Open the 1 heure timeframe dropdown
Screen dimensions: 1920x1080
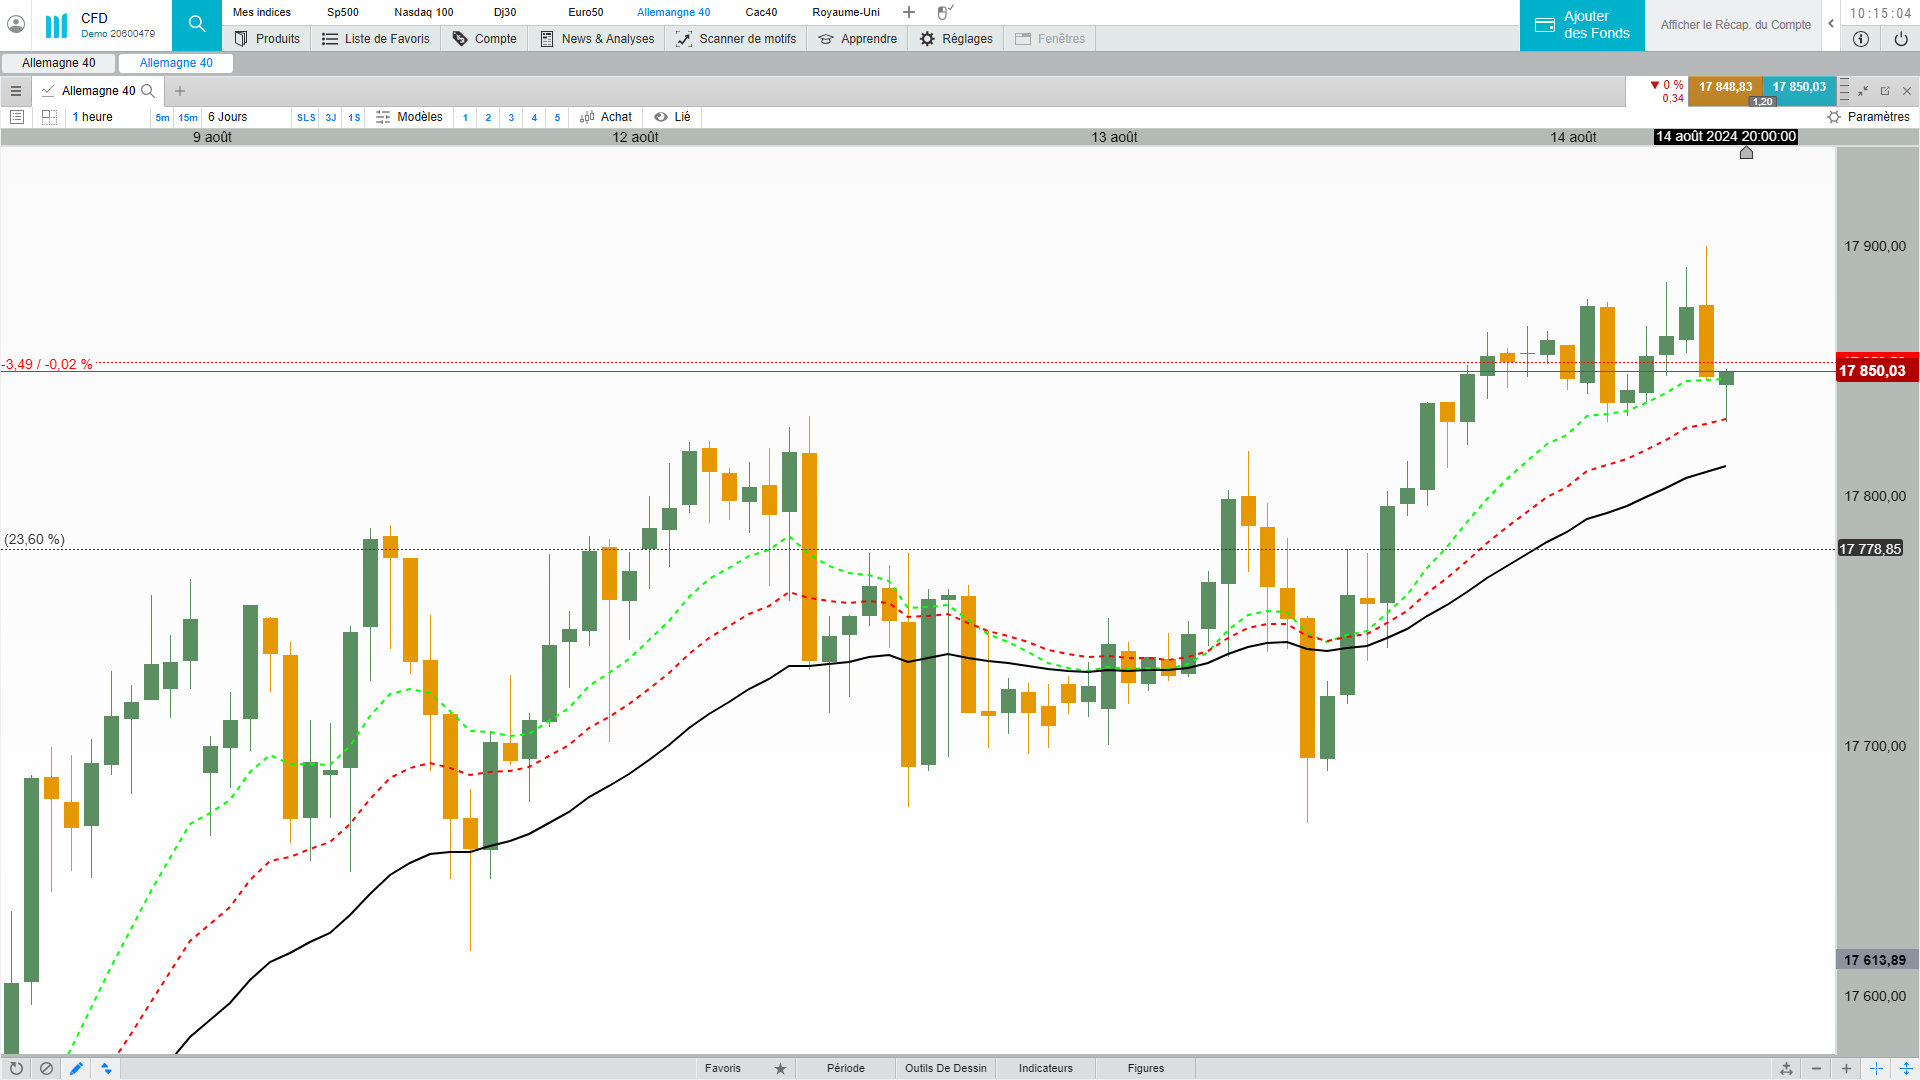(93, 117)
